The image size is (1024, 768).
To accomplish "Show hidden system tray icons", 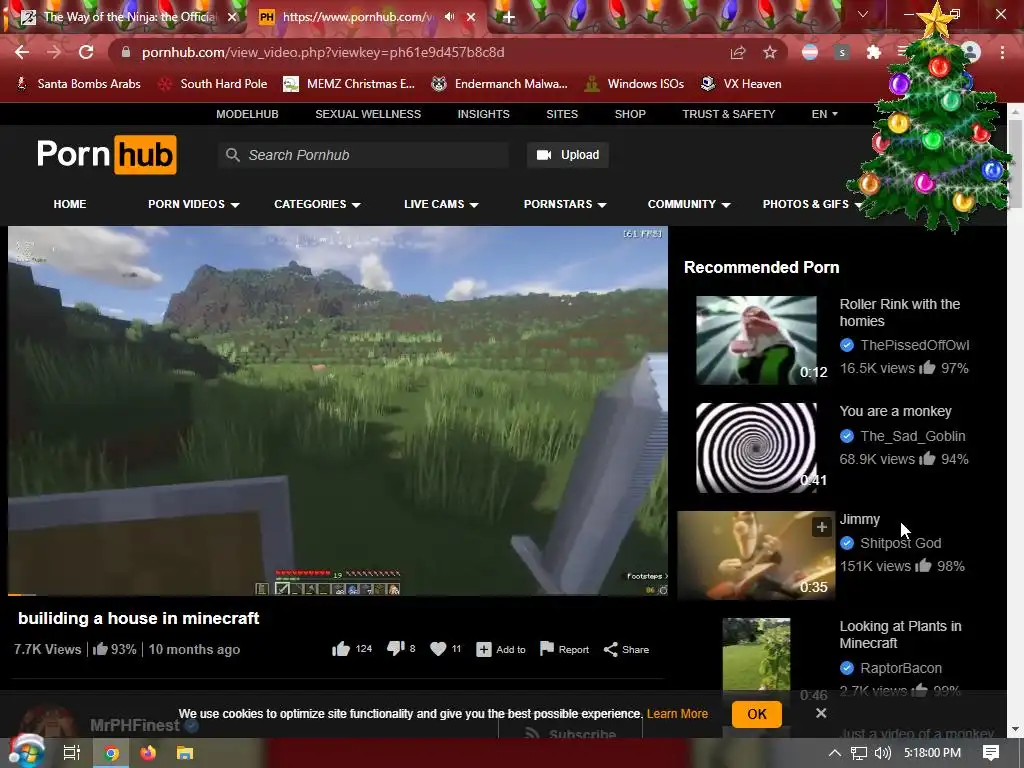I will [834, 753].
